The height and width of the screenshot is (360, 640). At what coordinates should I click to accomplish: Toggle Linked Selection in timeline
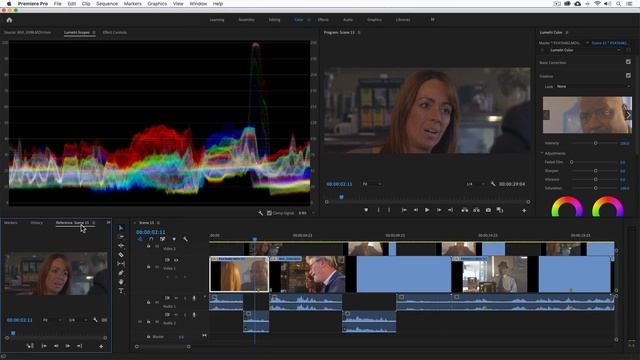[162, 239]
